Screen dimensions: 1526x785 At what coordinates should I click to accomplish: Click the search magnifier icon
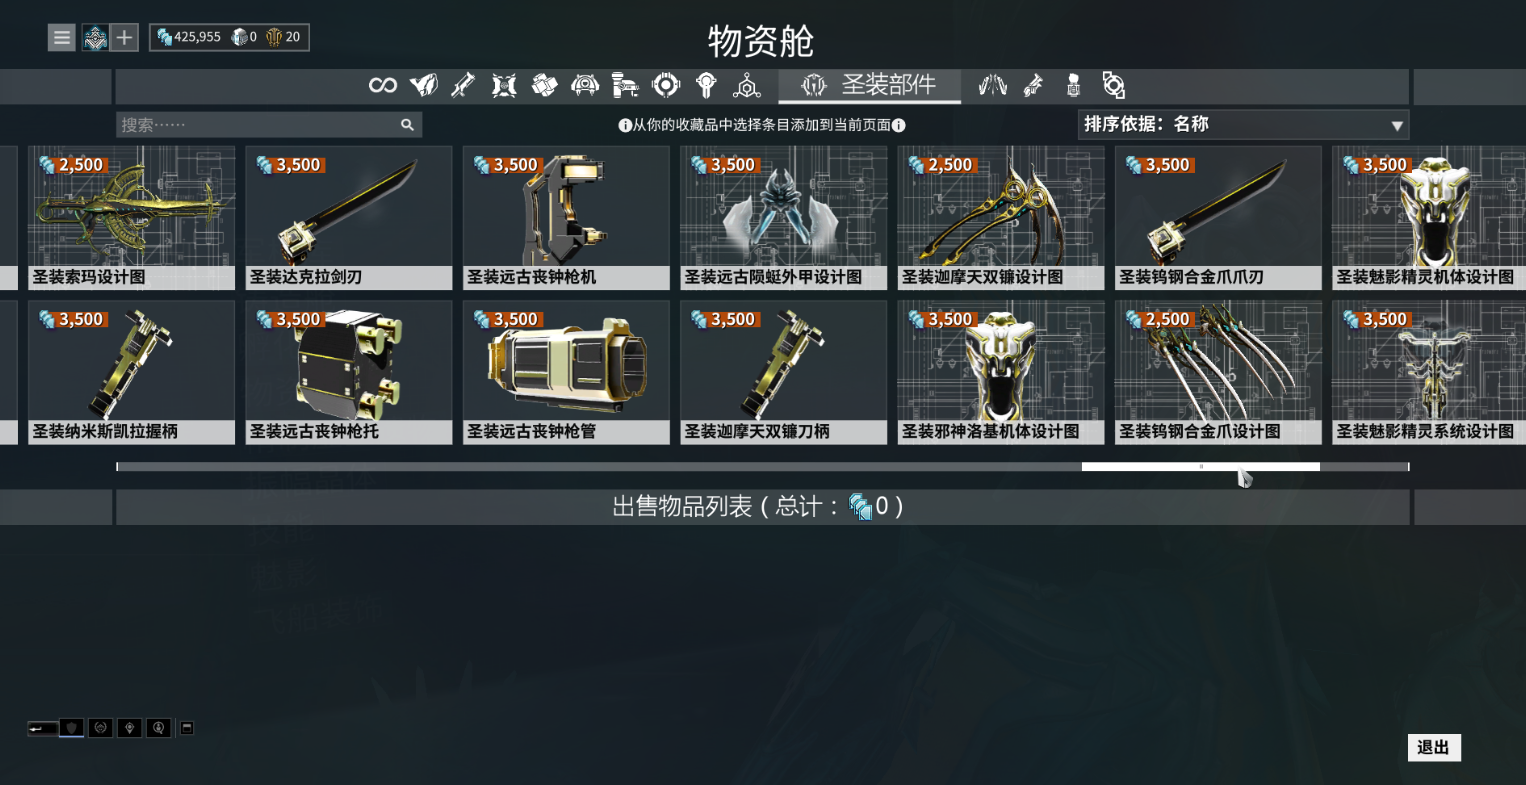[x=407, y=125]
